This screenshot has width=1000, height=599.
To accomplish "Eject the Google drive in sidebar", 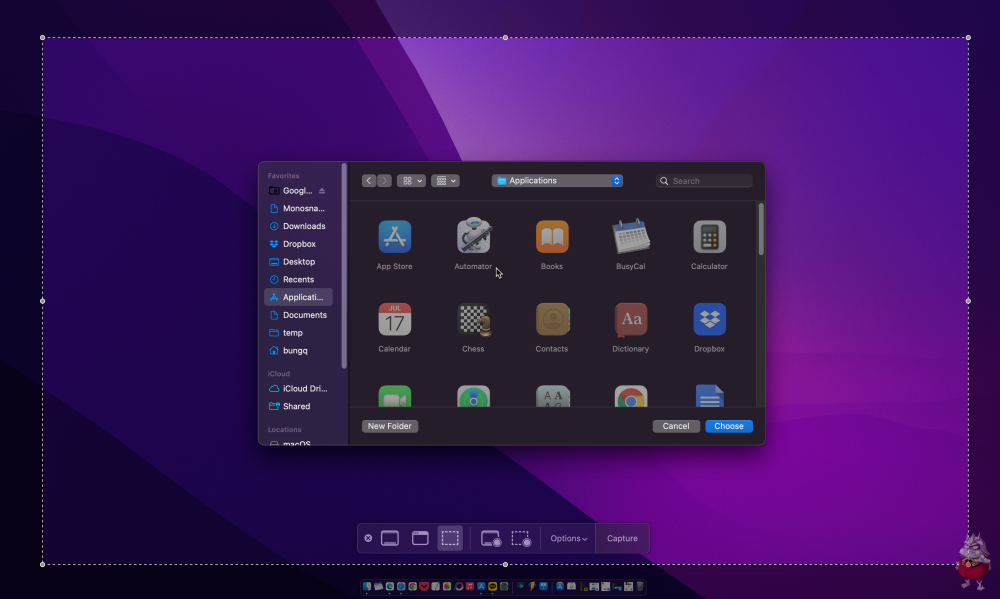I will (x=322, y=191).
